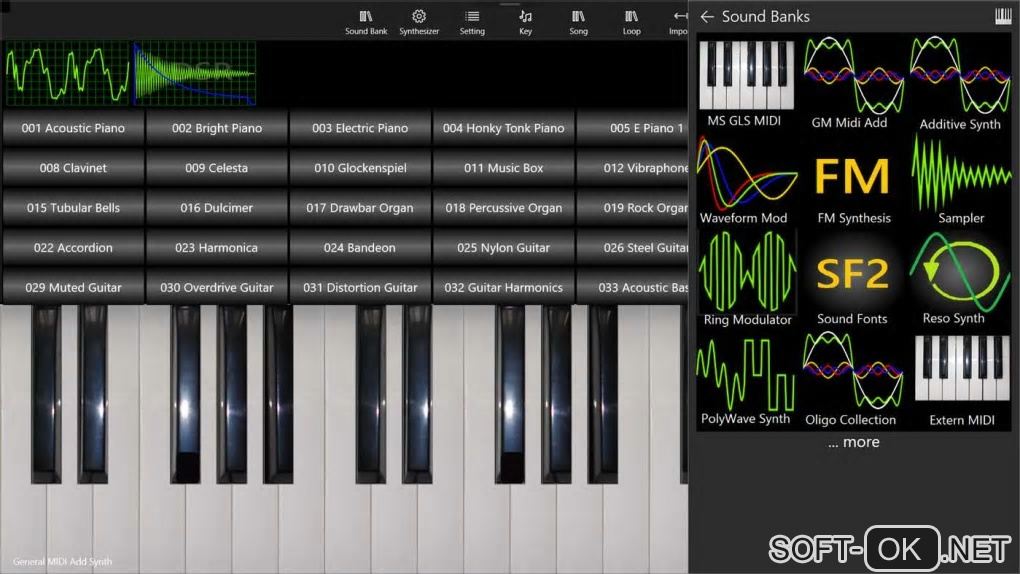Viewport: 1020px width, 574px height.
Task: Click the Import toolbar item
Action: (x=678, y=22)
